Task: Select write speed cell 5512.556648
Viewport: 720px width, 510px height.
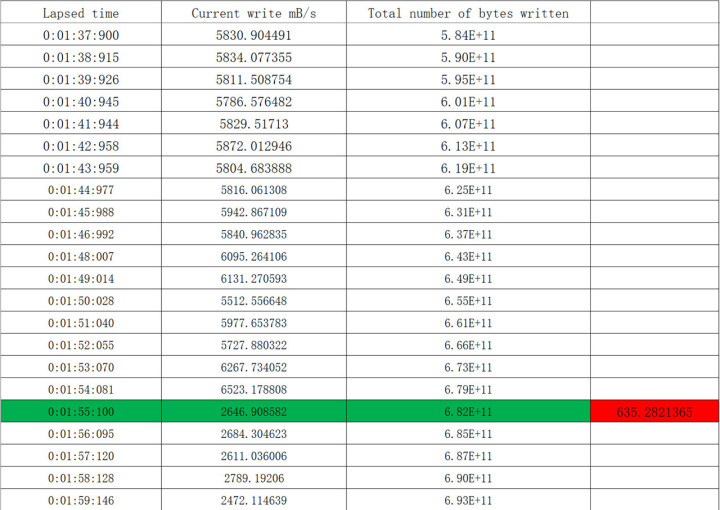Action: pos(254,300)
